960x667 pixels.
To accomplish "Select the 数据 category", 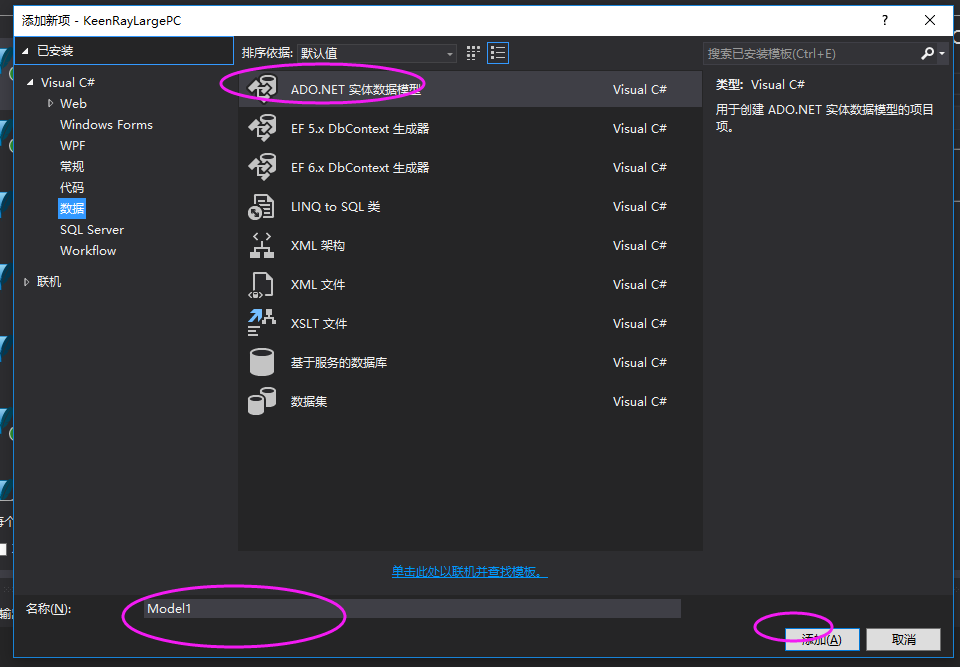I will tap(72, 208).
